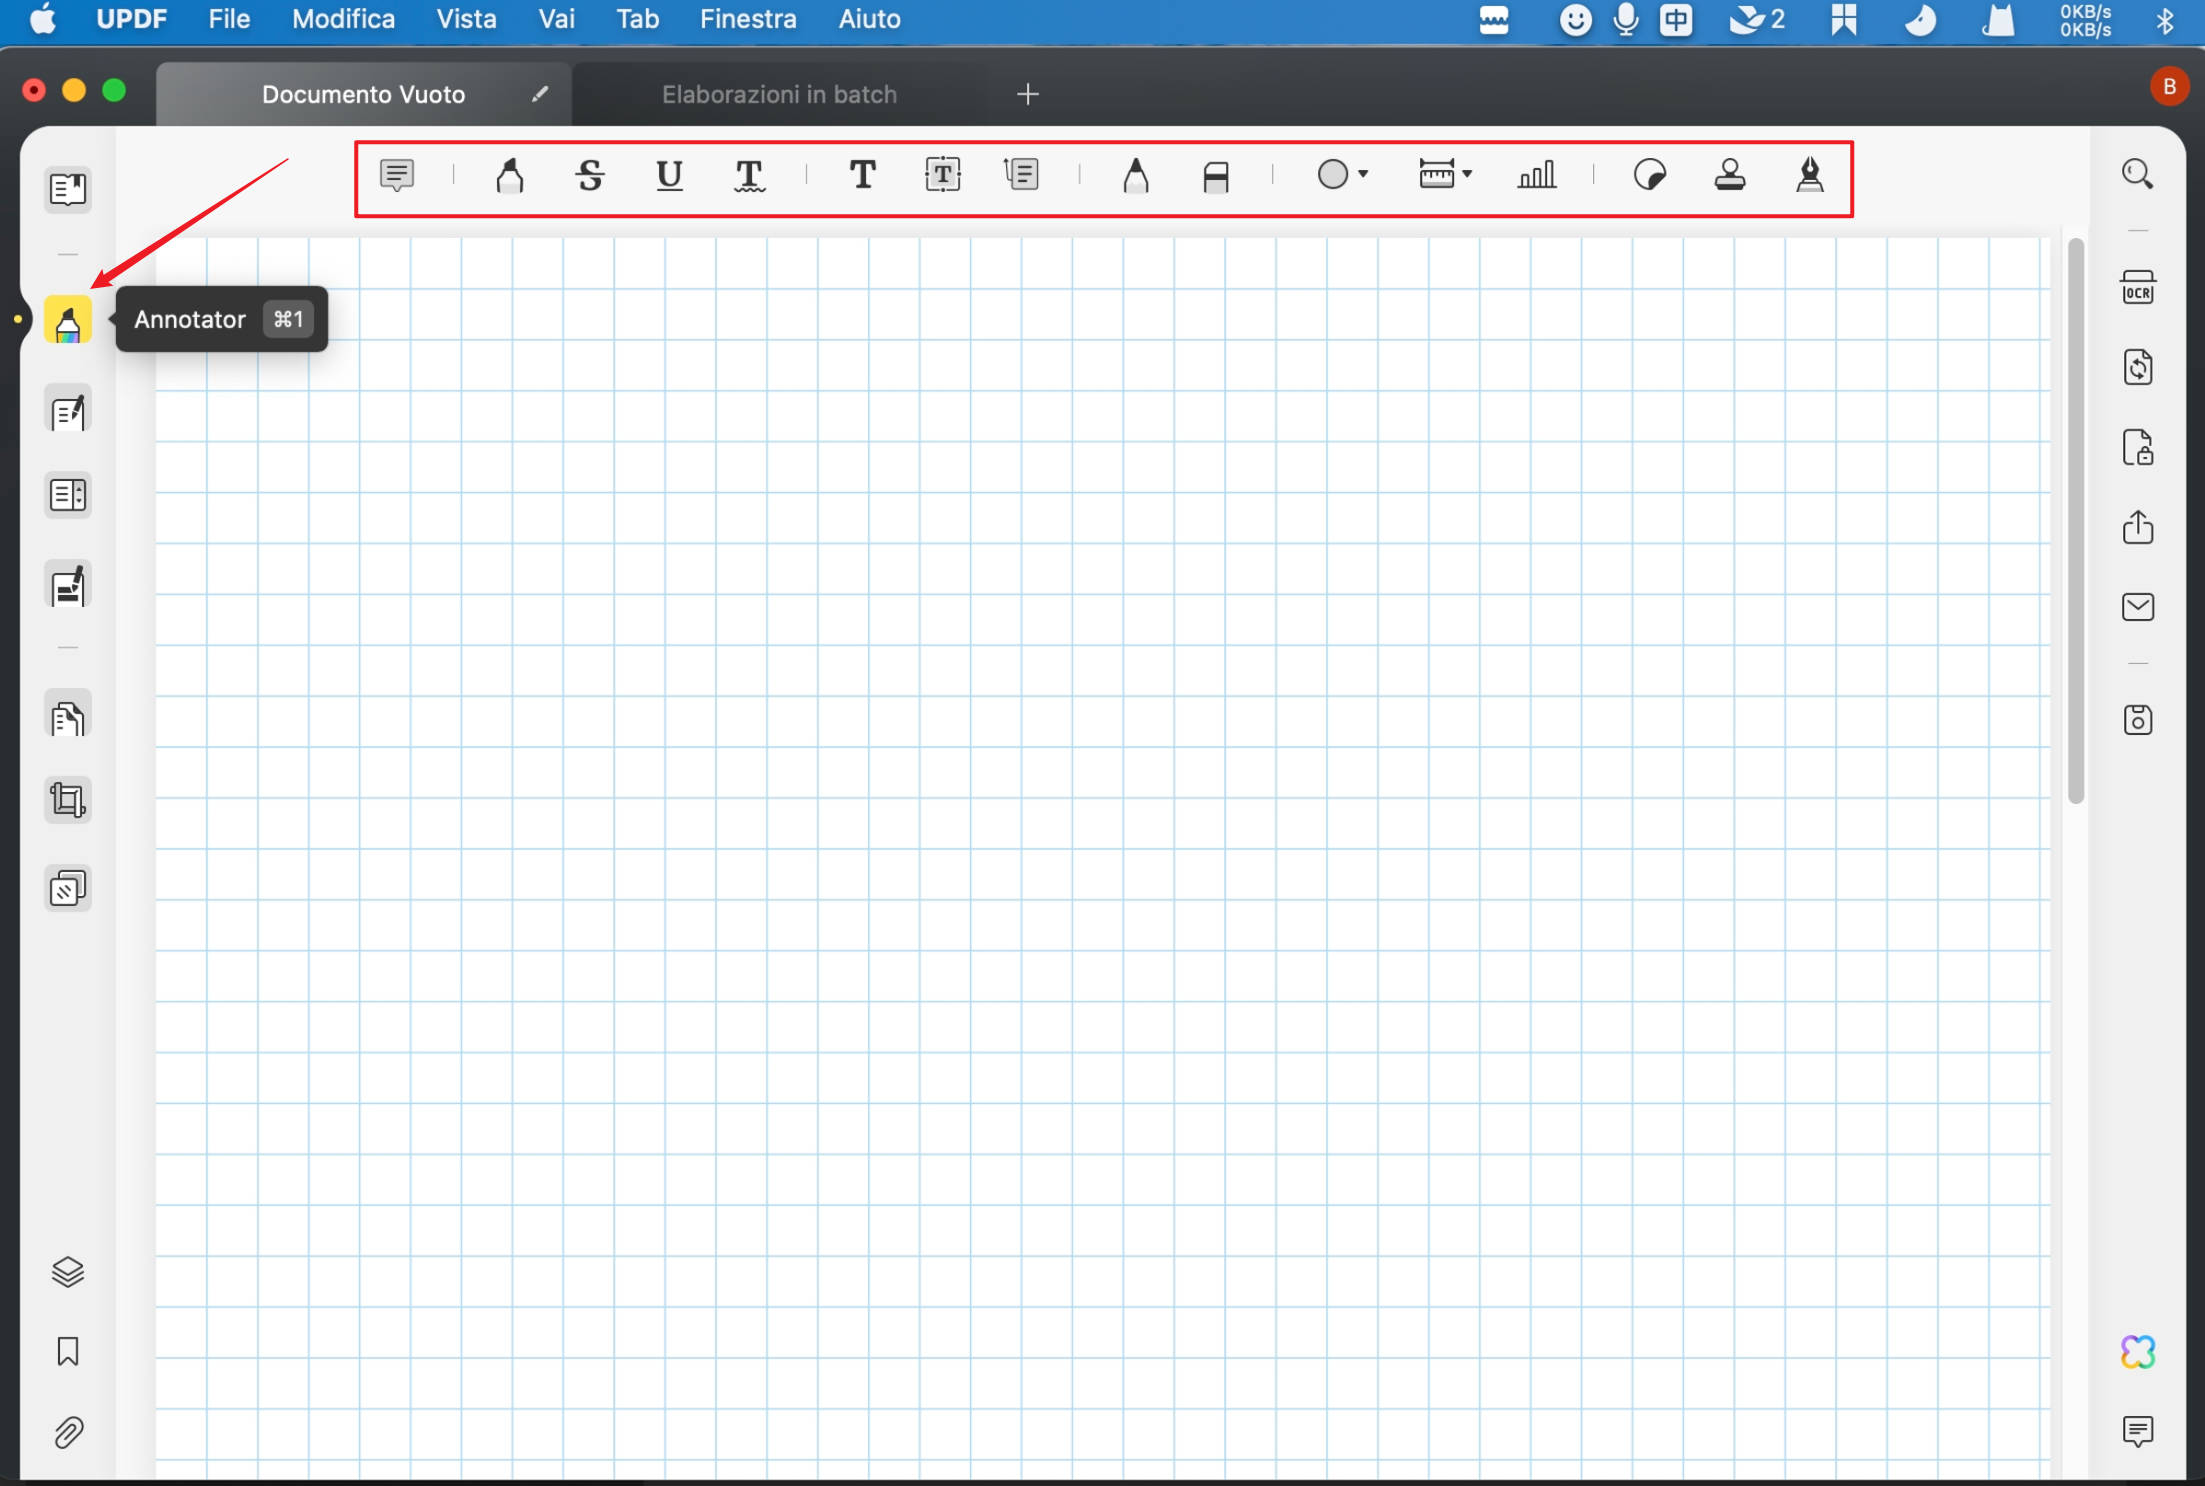Click the bar chart icon in toolbar

1536,175
